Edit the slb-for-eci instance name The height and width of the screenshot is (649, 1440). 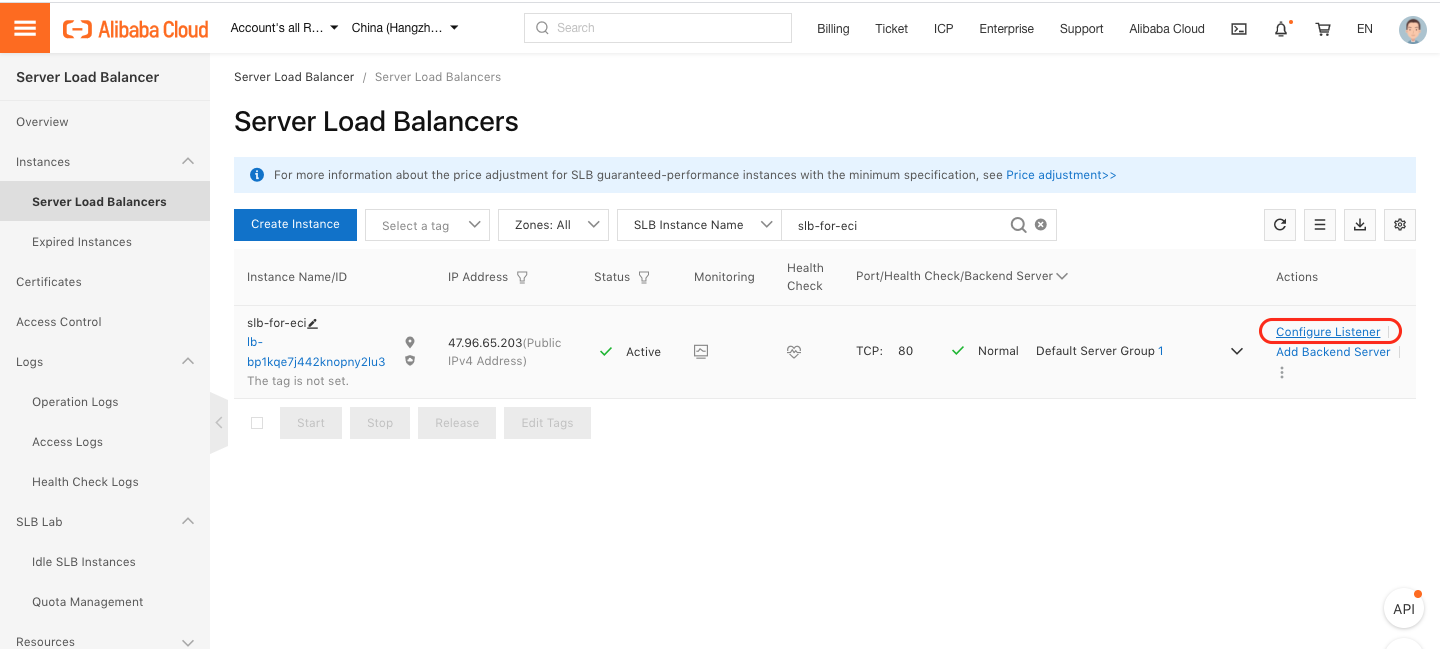313,323
